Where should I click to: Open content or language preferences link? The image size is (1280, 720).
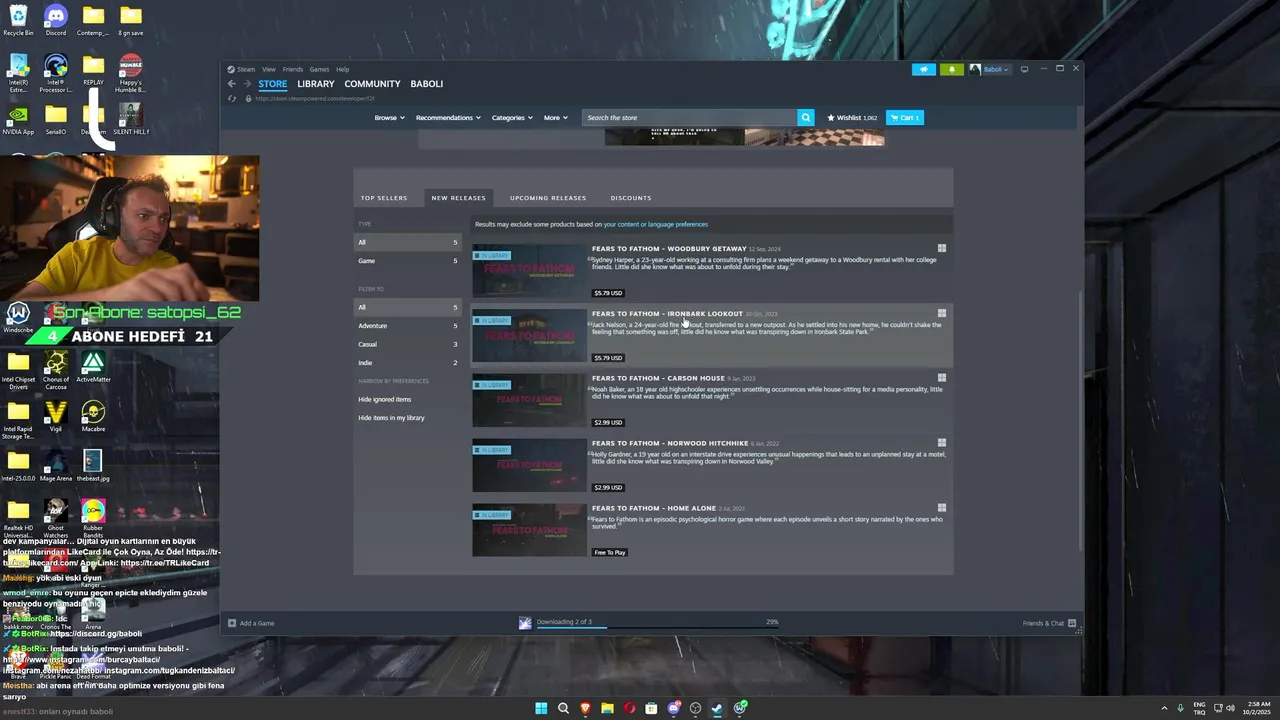(x=655, y=224)
